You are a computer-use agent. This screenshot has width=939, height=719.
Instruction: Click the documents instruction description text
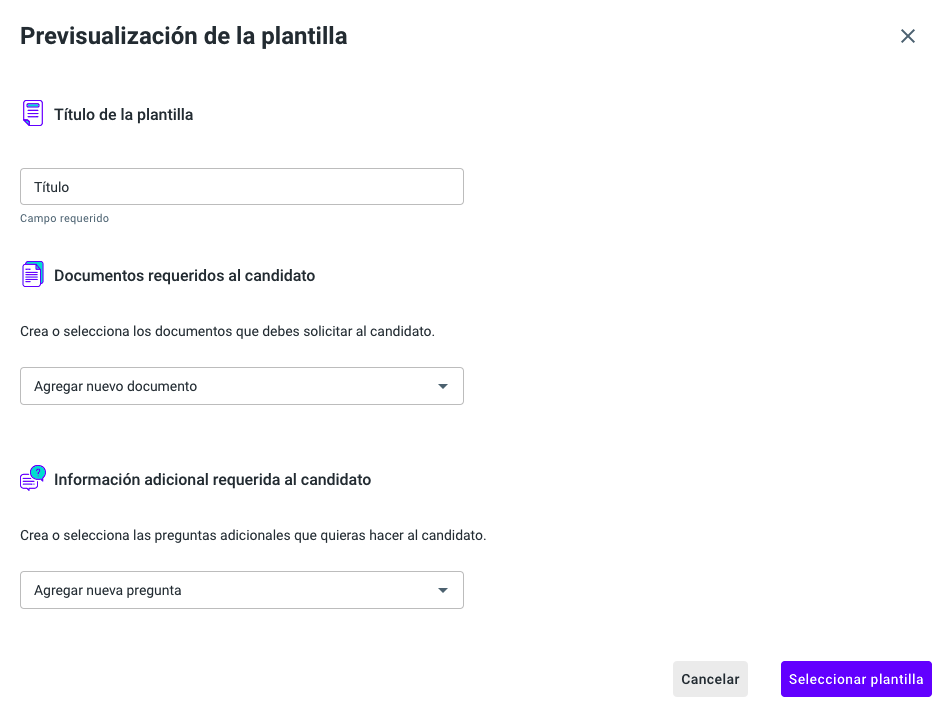(x=227, y=331)
